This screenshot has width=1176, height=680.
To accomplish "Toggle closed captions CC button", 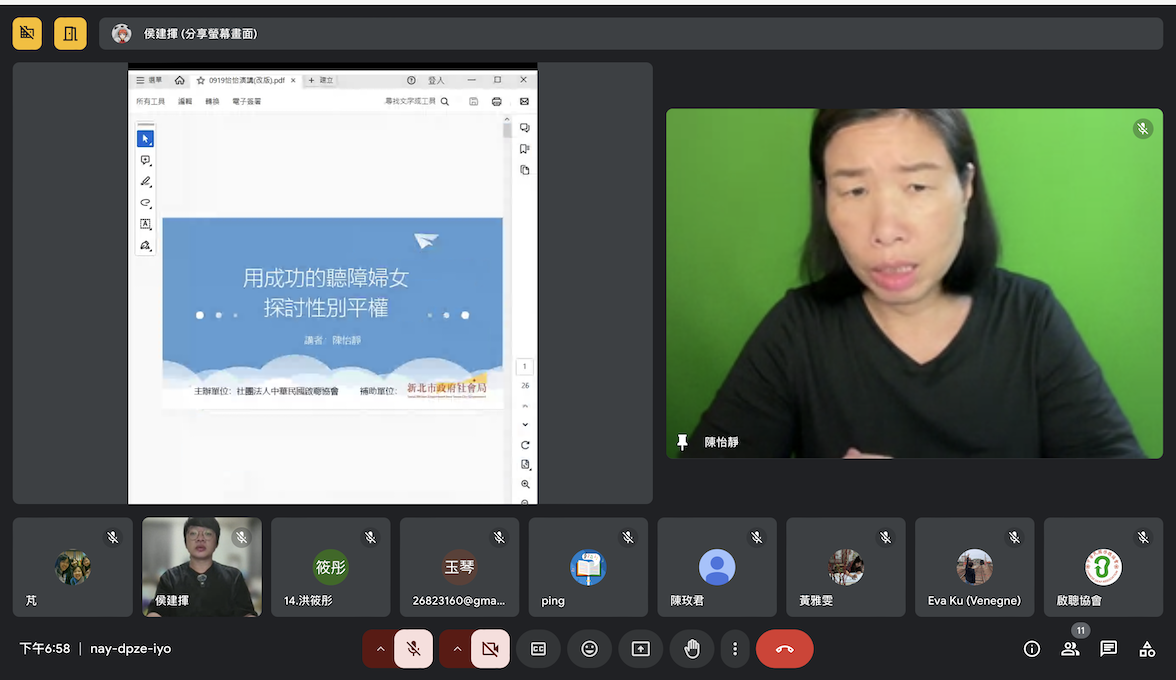I will click(538, 649).
